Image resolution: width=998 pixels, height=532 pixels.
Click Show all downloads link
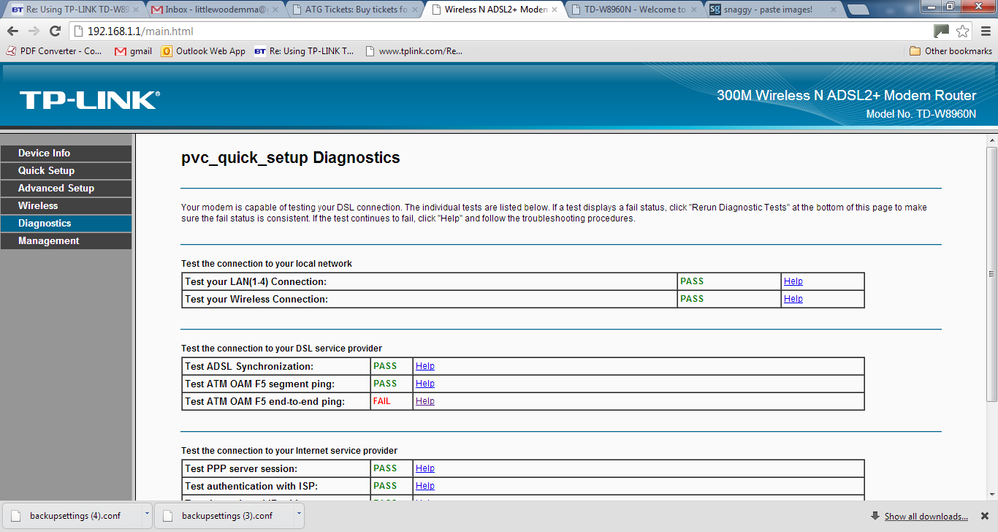pos(926,516)
